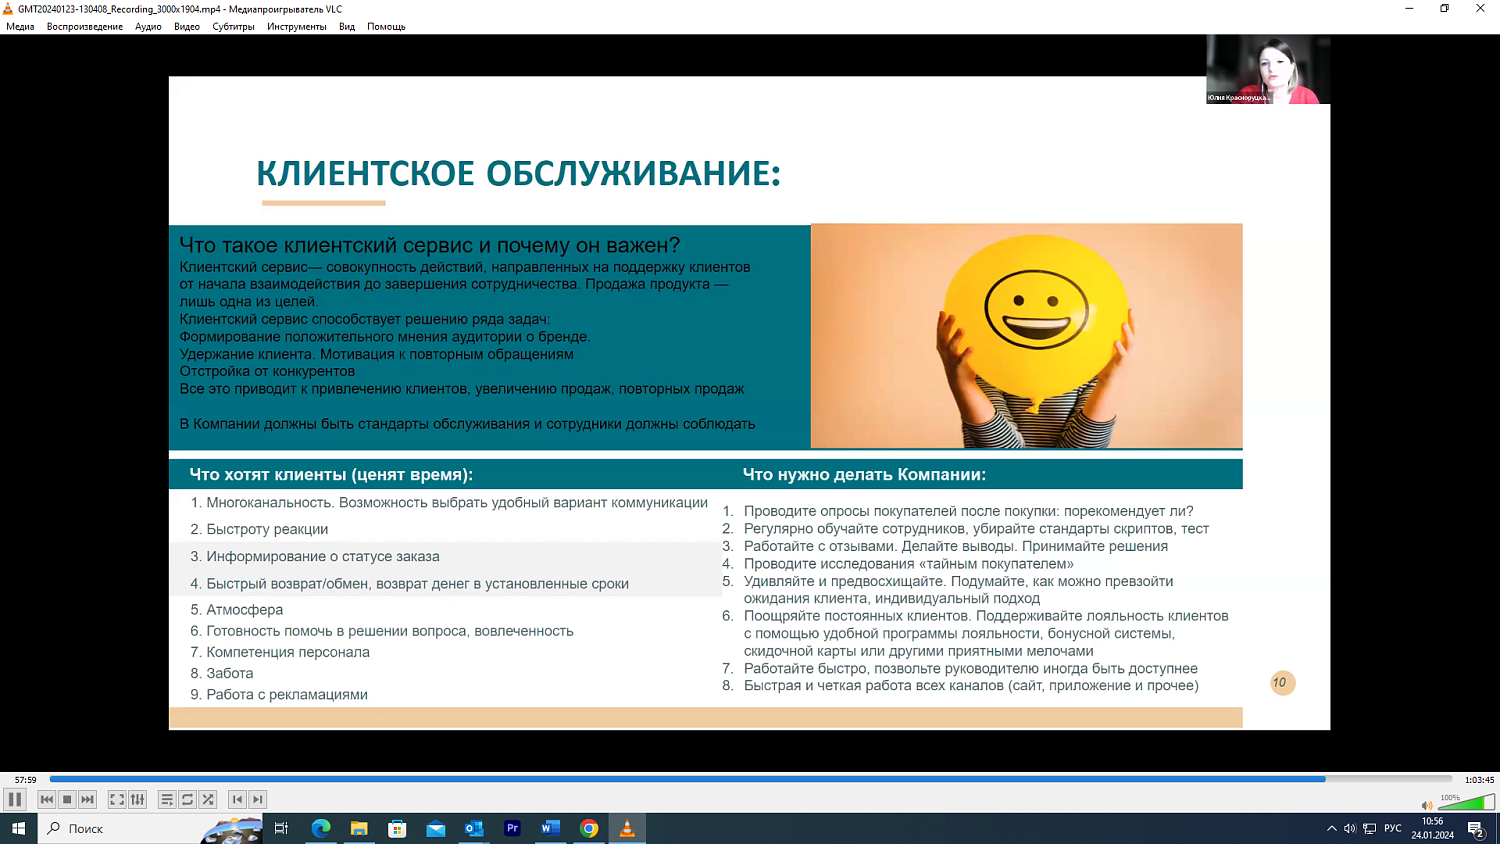Viewport: 1500px width, 844px height.
Task: Open the Субтитры menu
Action: click(x=232, y=26)
